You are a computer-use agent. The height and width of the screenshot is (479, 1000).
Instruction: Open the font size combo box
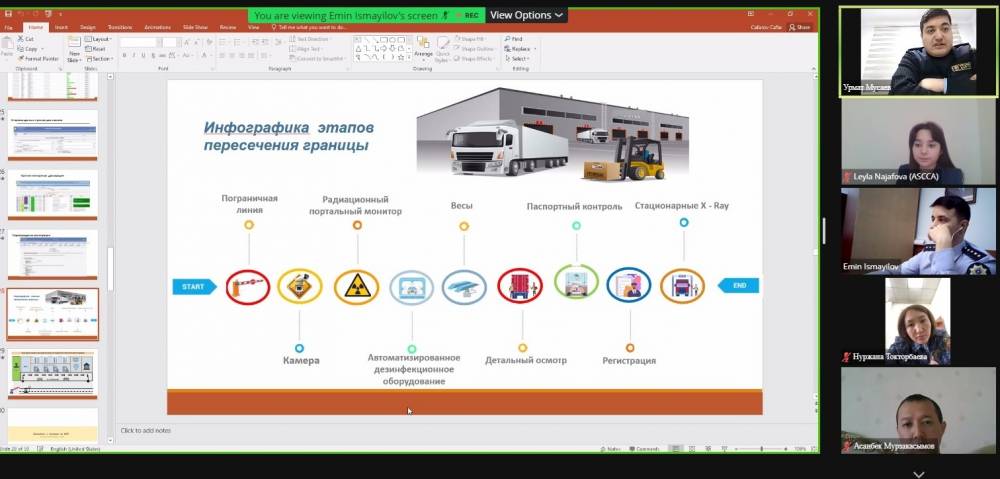coord(170,42)
